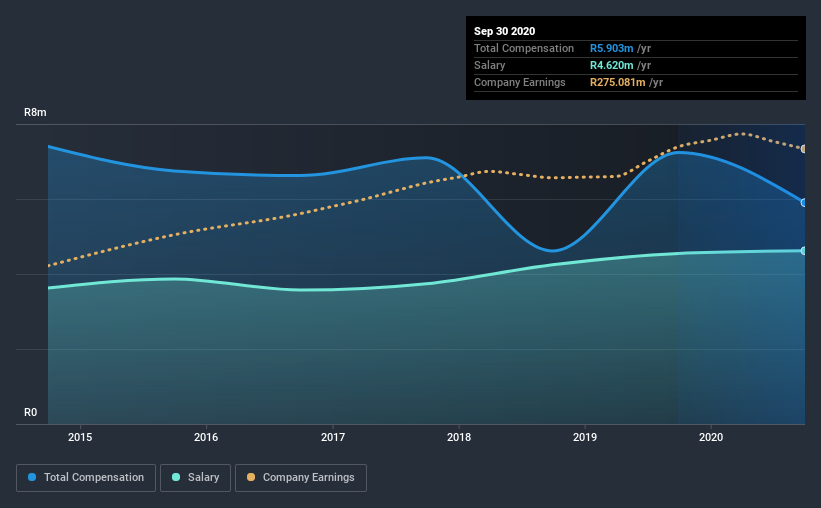Click the Company Earnings endpoint marker
The image size is (821, 508).
click(x=804, y=149)
